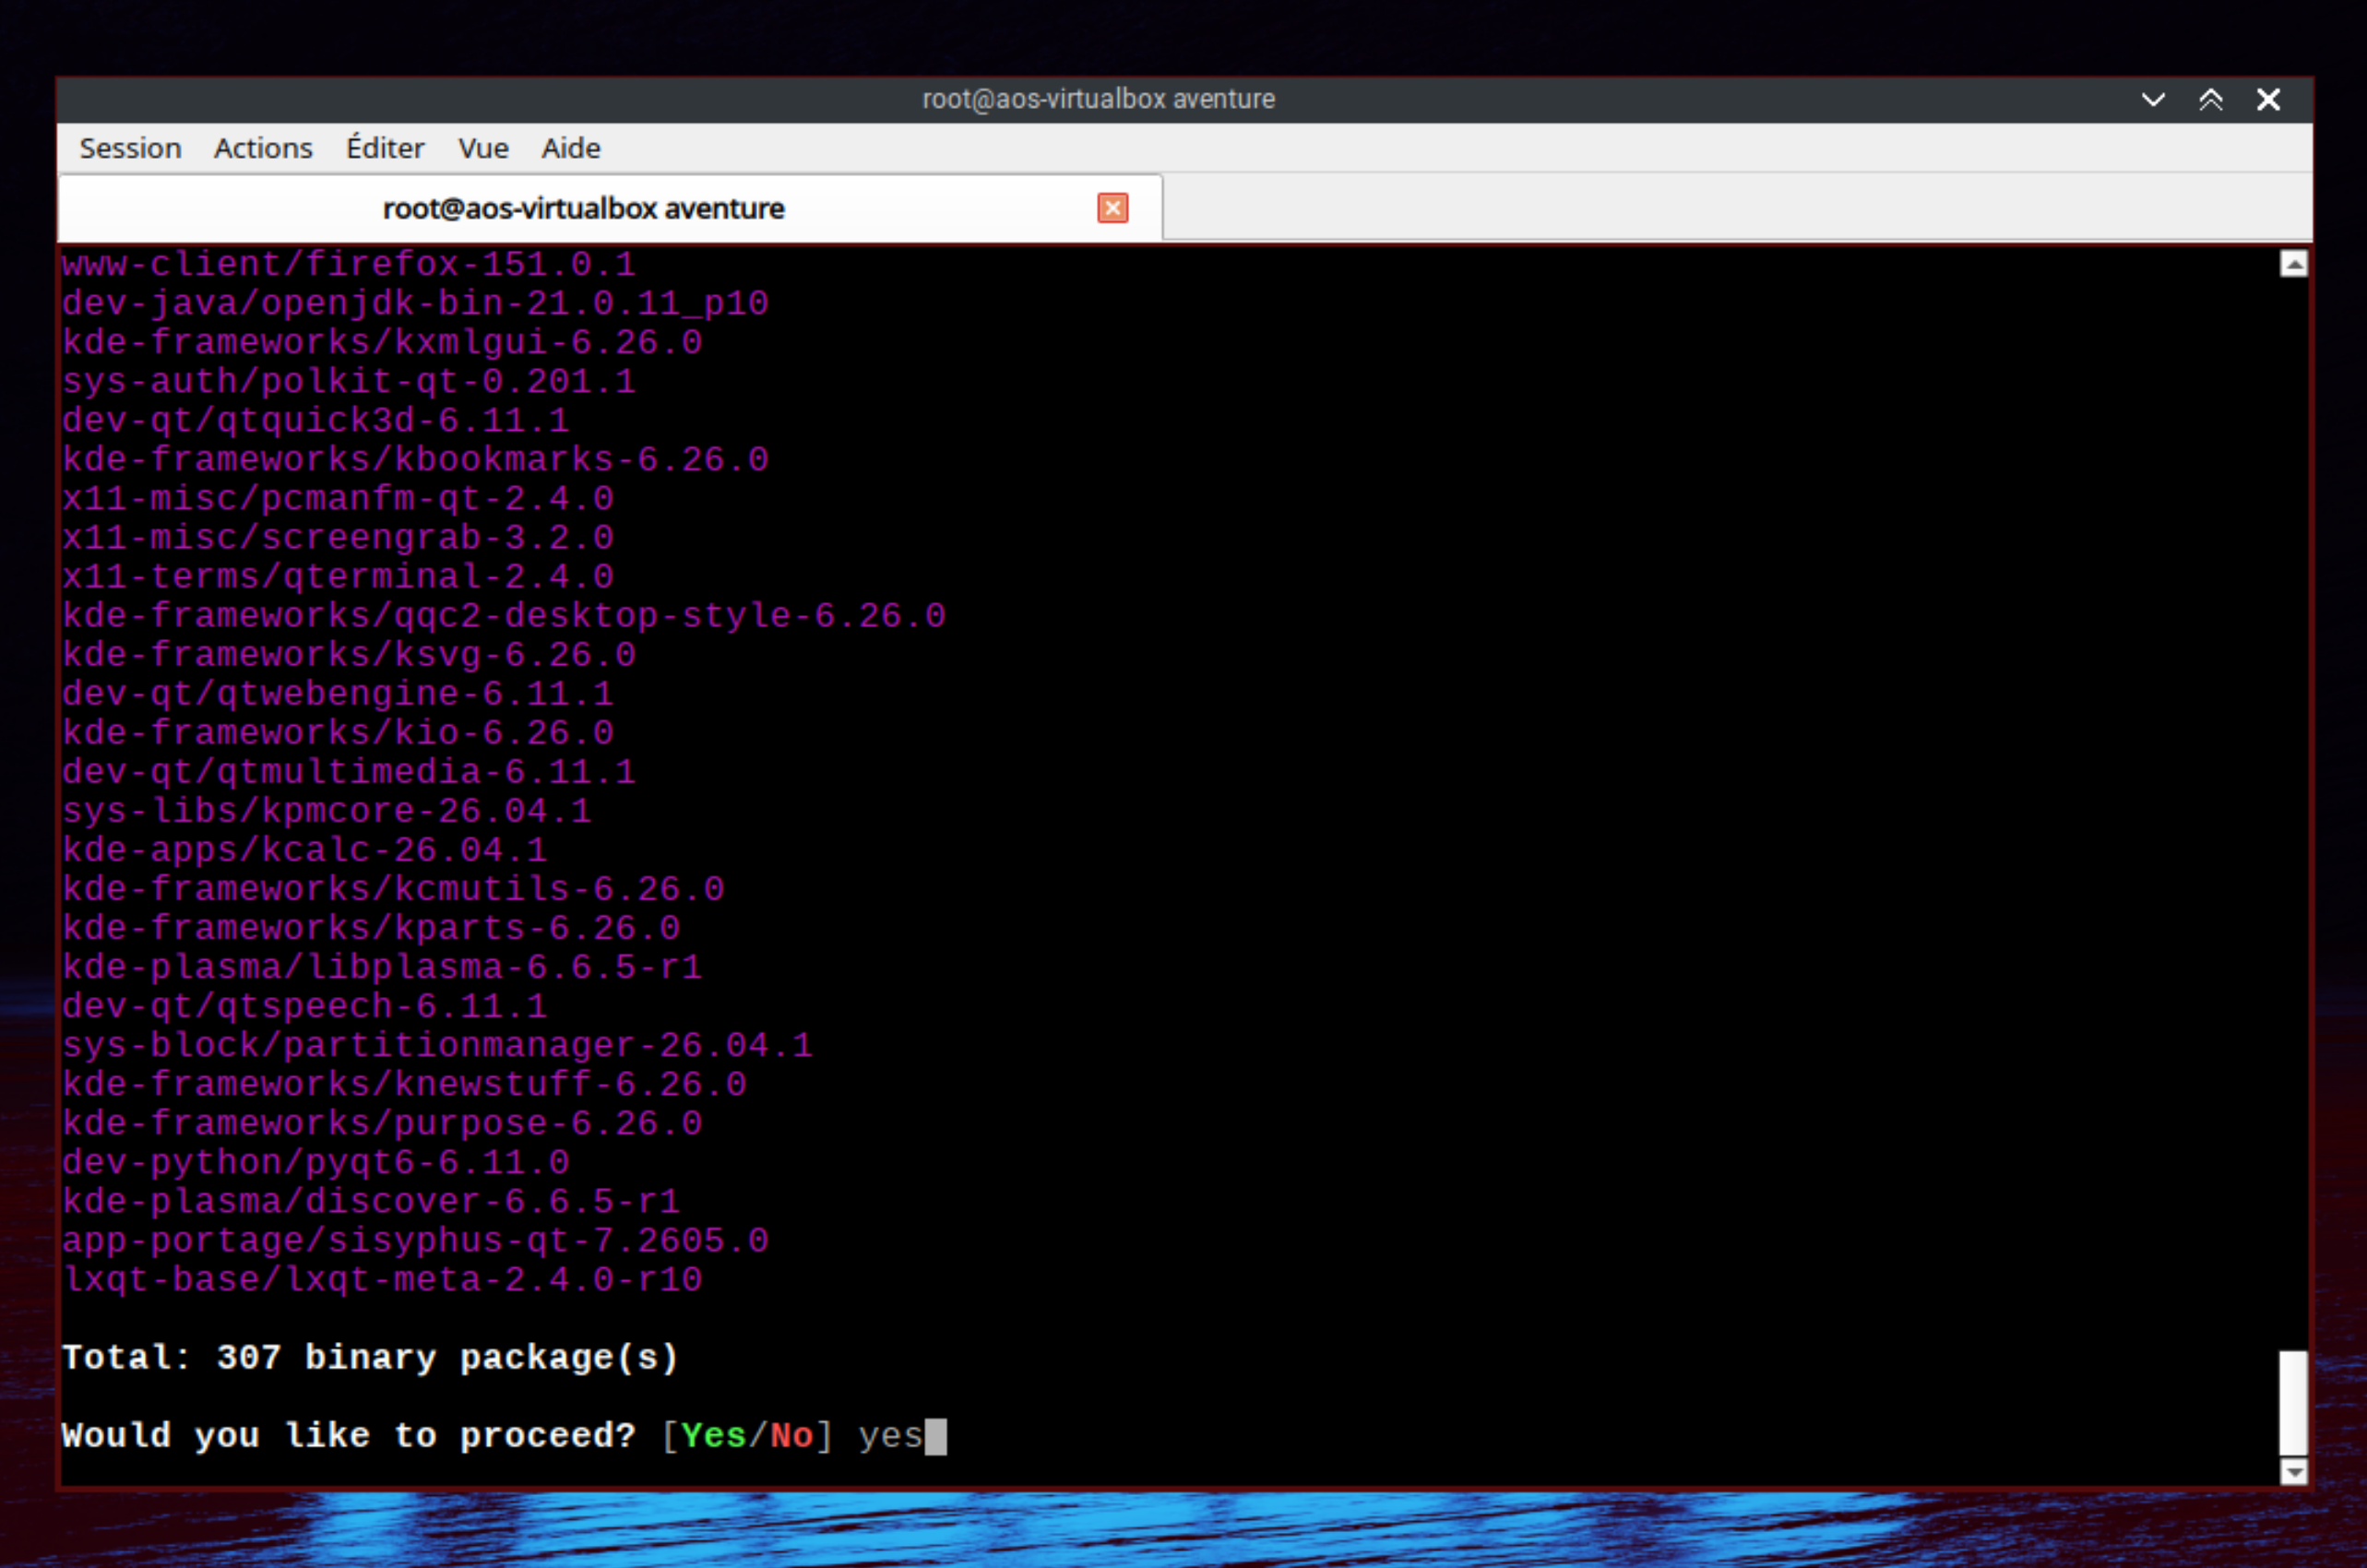Image resolution: width=2367 pixels, height=1568 pixels.
Task: Maximize window using double chevron icon
Action: (2211, 99)
